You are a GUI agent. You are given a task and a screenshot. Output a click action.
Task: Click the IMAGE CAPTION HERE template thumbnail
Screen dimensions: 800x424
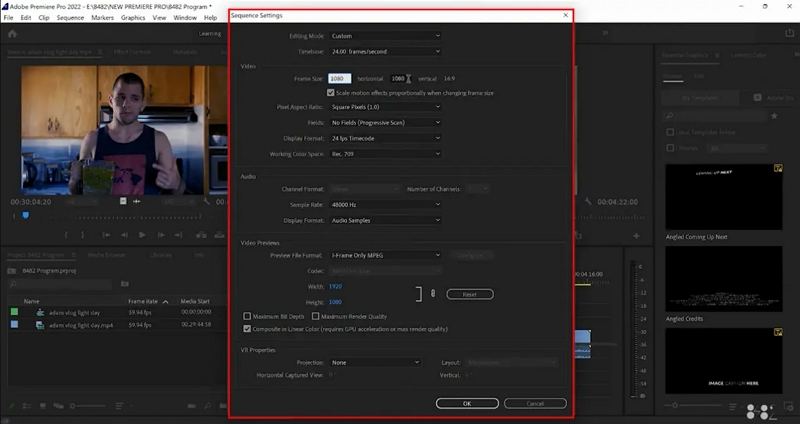pyautogui.click(x=723, y=361)
